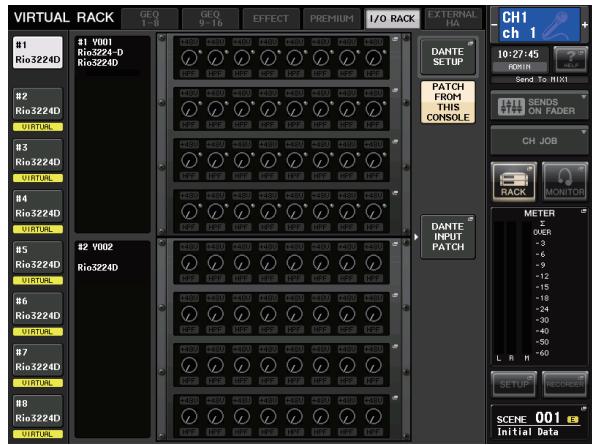
Task: Select rack #2 Rio3224D
Action: [37, 104]
